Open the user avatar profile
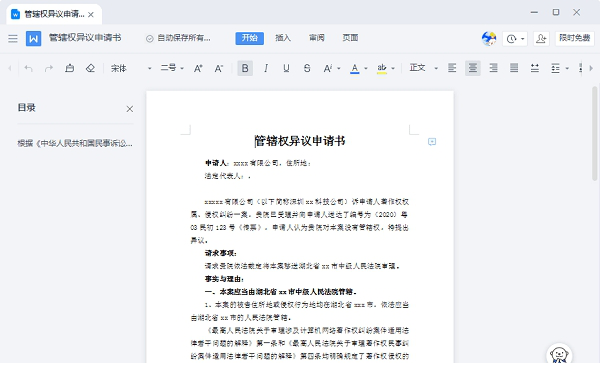 point(489,38)
